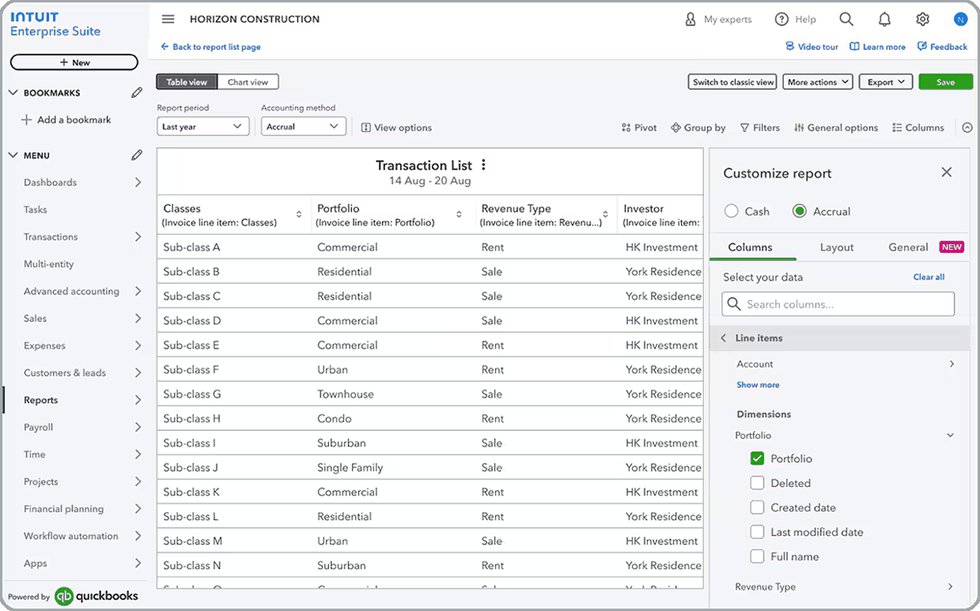Switch to the Layout tab
Screen dimensions: 980x611
click(836, 247)
